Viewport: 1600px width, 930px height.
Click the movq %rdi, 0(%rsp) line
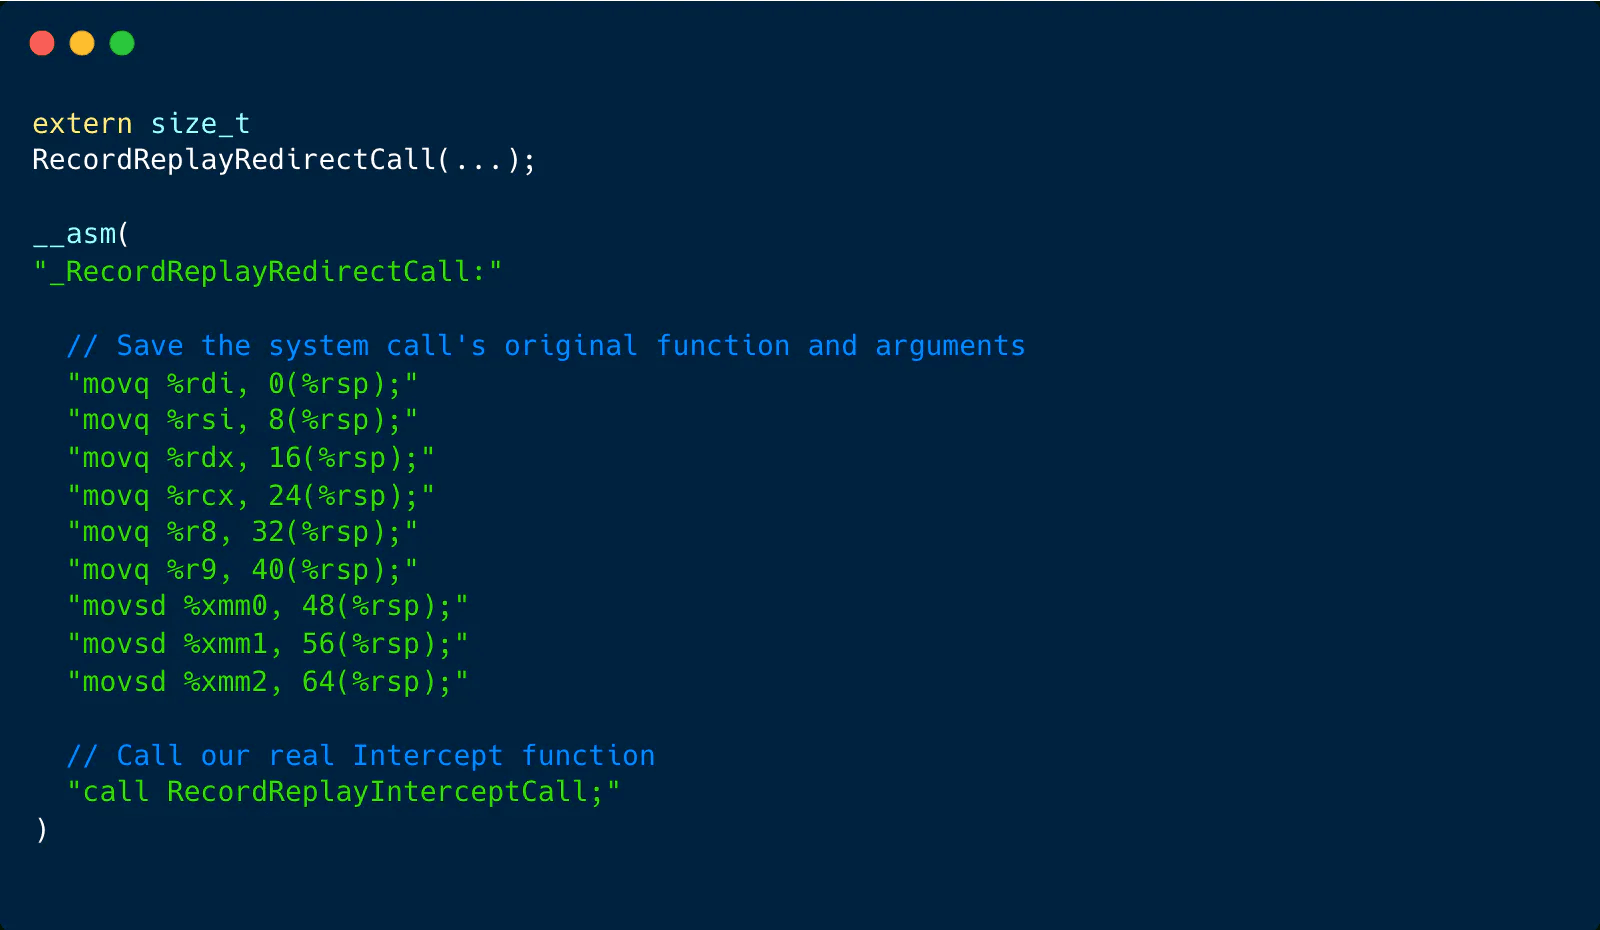(242, 384)
